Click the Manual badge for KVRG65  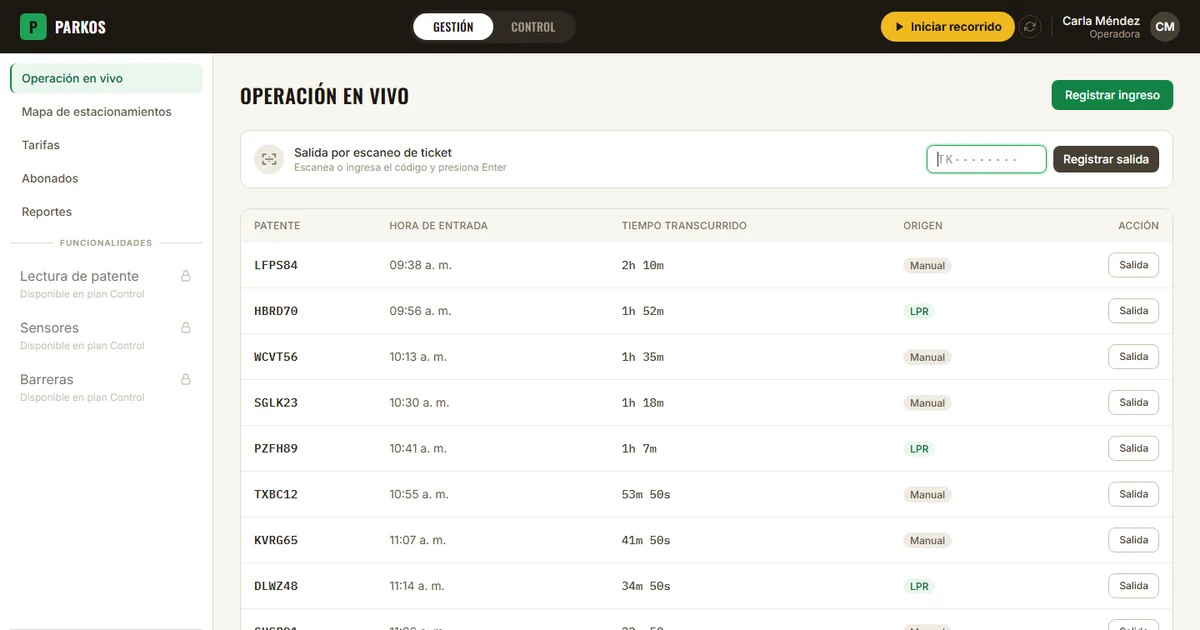(927, 541)
